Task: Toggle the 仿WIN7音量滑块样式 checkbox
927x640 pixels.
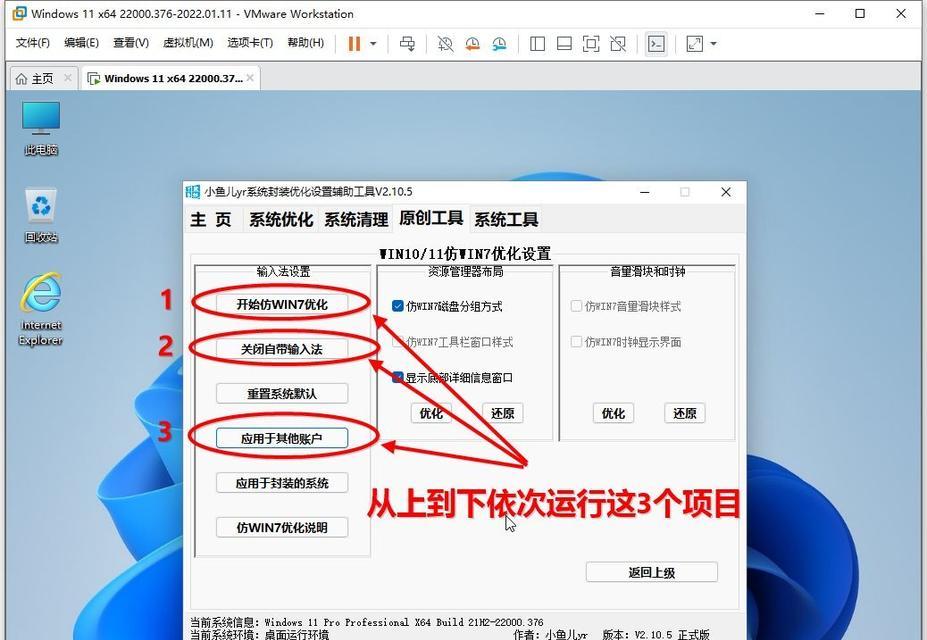Action: (x=576, y=306)
